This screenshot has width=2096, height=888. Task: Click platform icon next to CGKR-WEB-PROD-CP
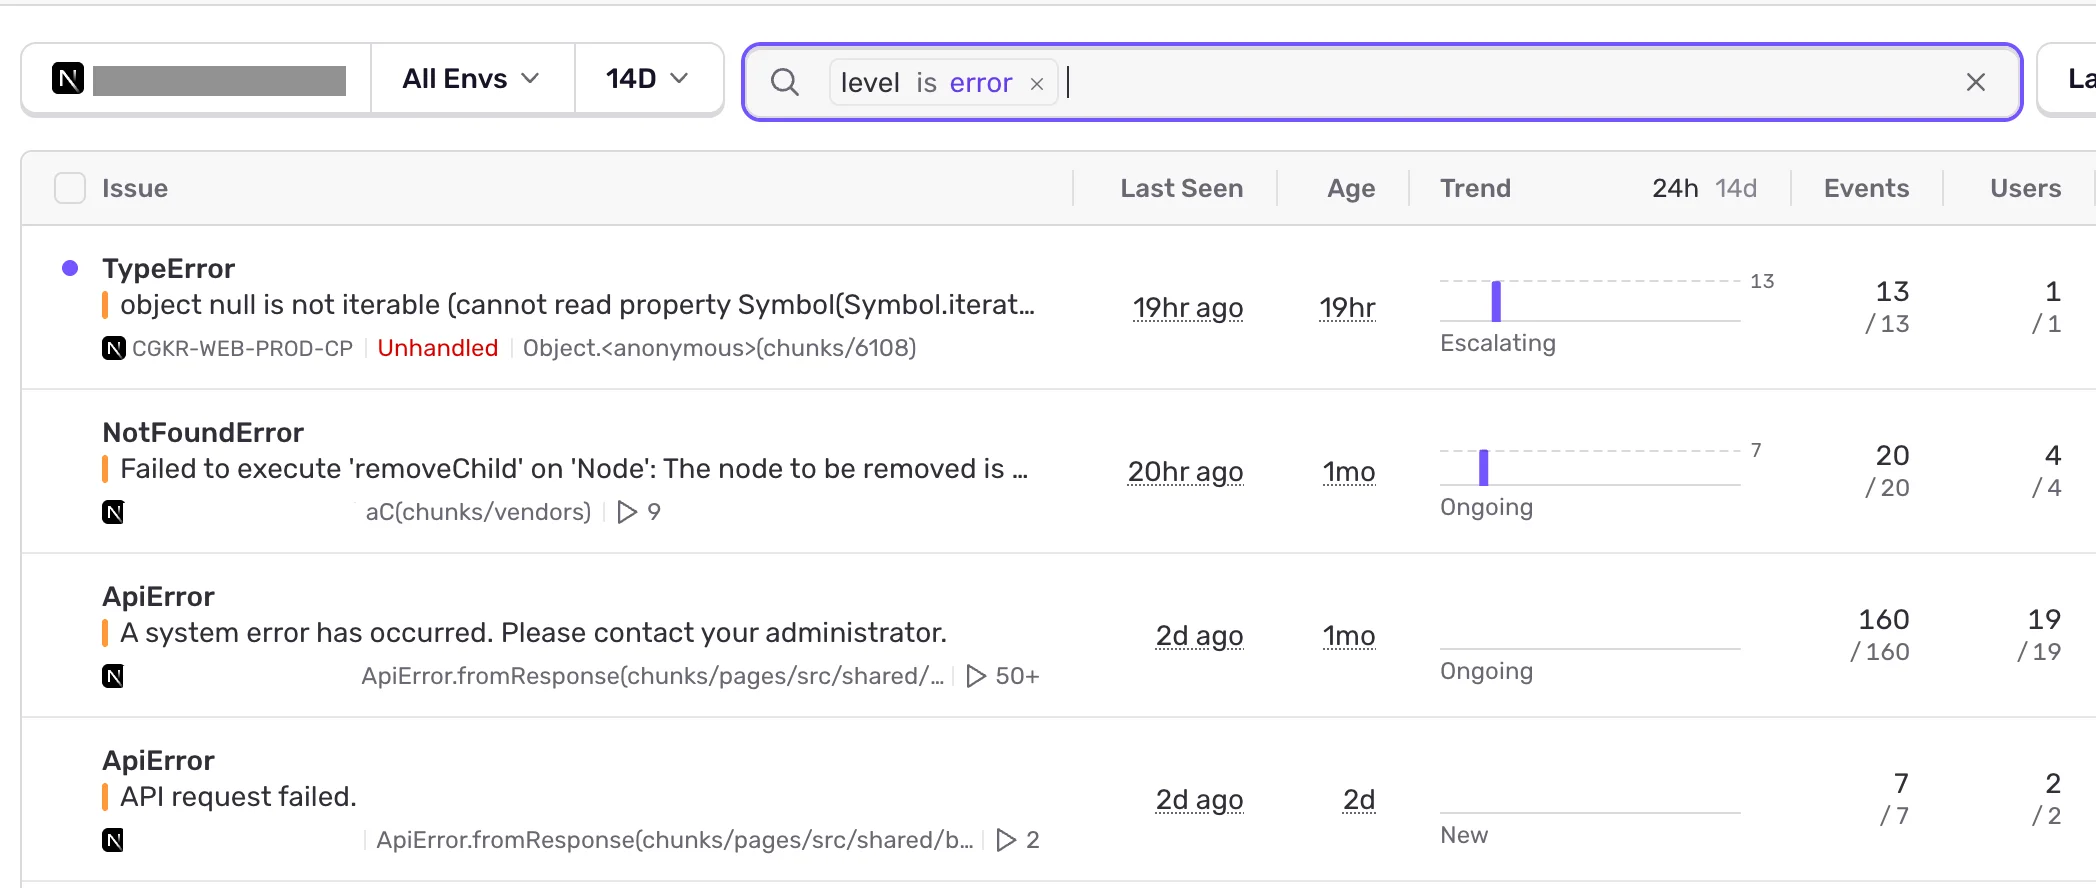tap(114, 348)
